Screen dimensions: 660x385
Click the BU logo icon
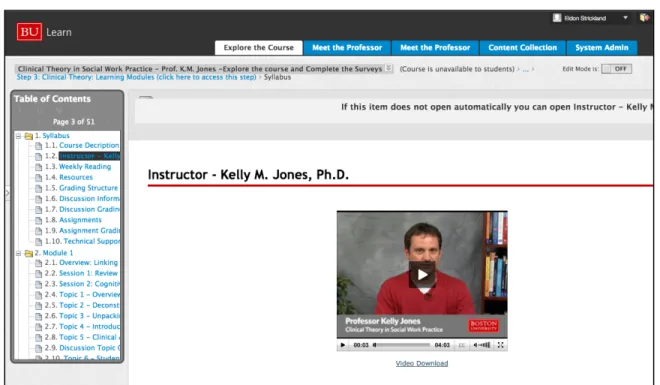tap(29, 32)
